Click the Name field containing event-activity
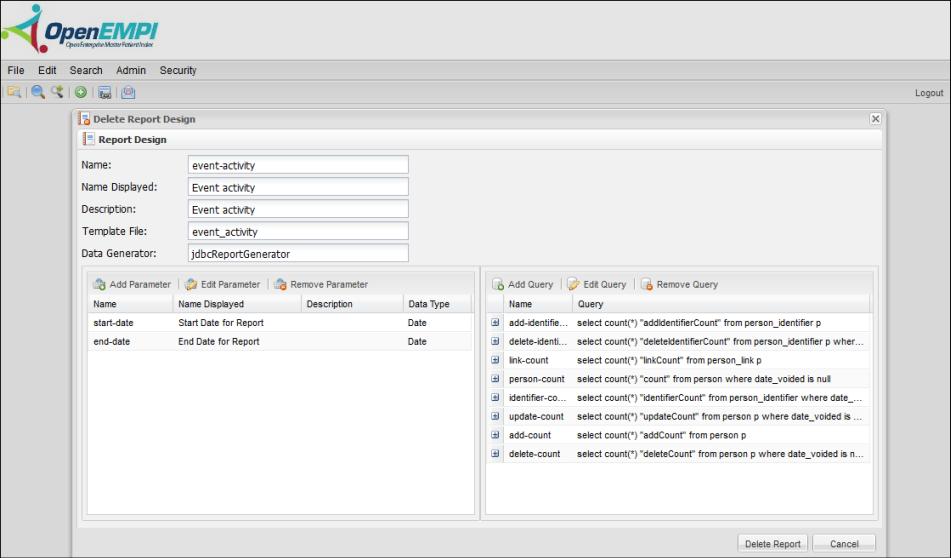This screenshot has height=558, width=951. (298, 165)
